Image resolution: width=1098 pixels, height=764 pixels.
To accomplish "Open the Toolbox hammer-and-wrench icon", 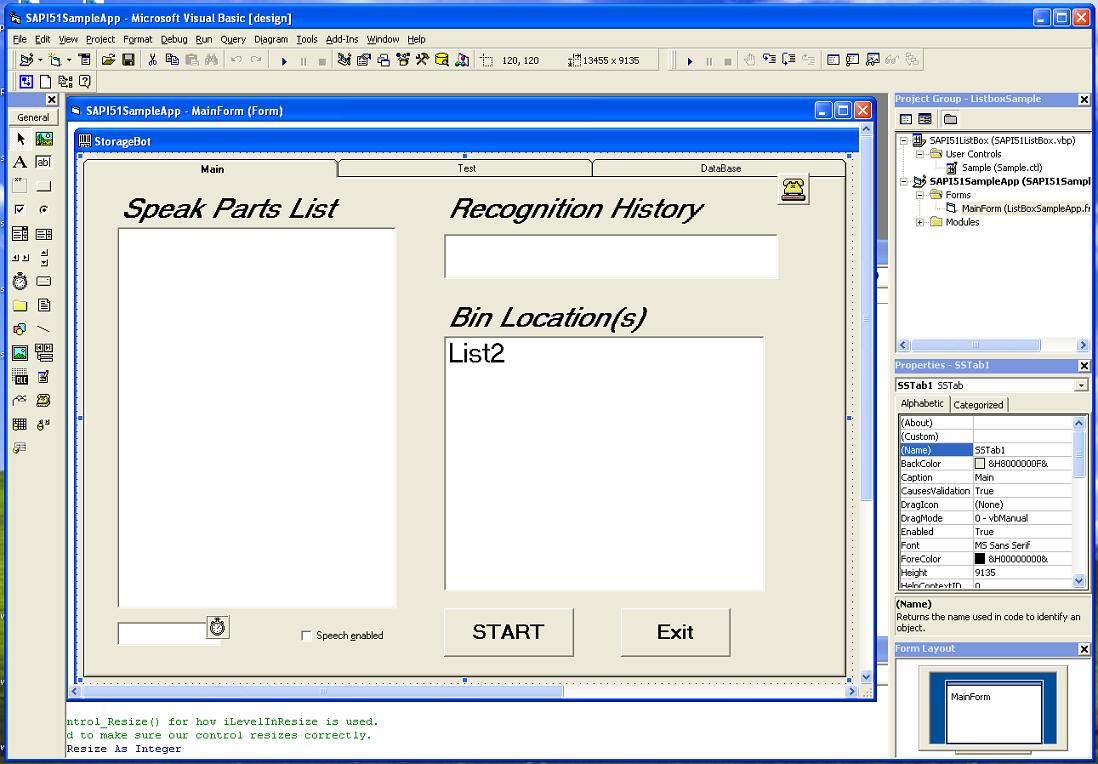I will click(x=422, y=60).
